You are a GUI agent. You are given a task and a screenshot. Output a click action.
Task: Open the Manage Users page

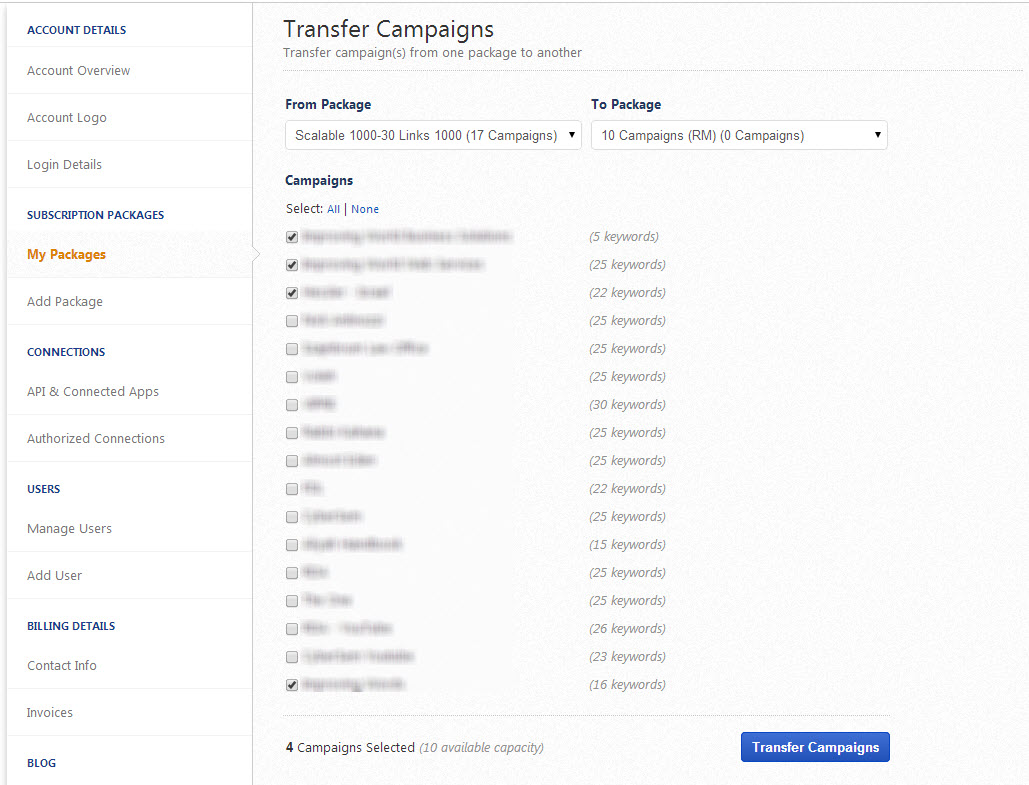pos(69,529)
